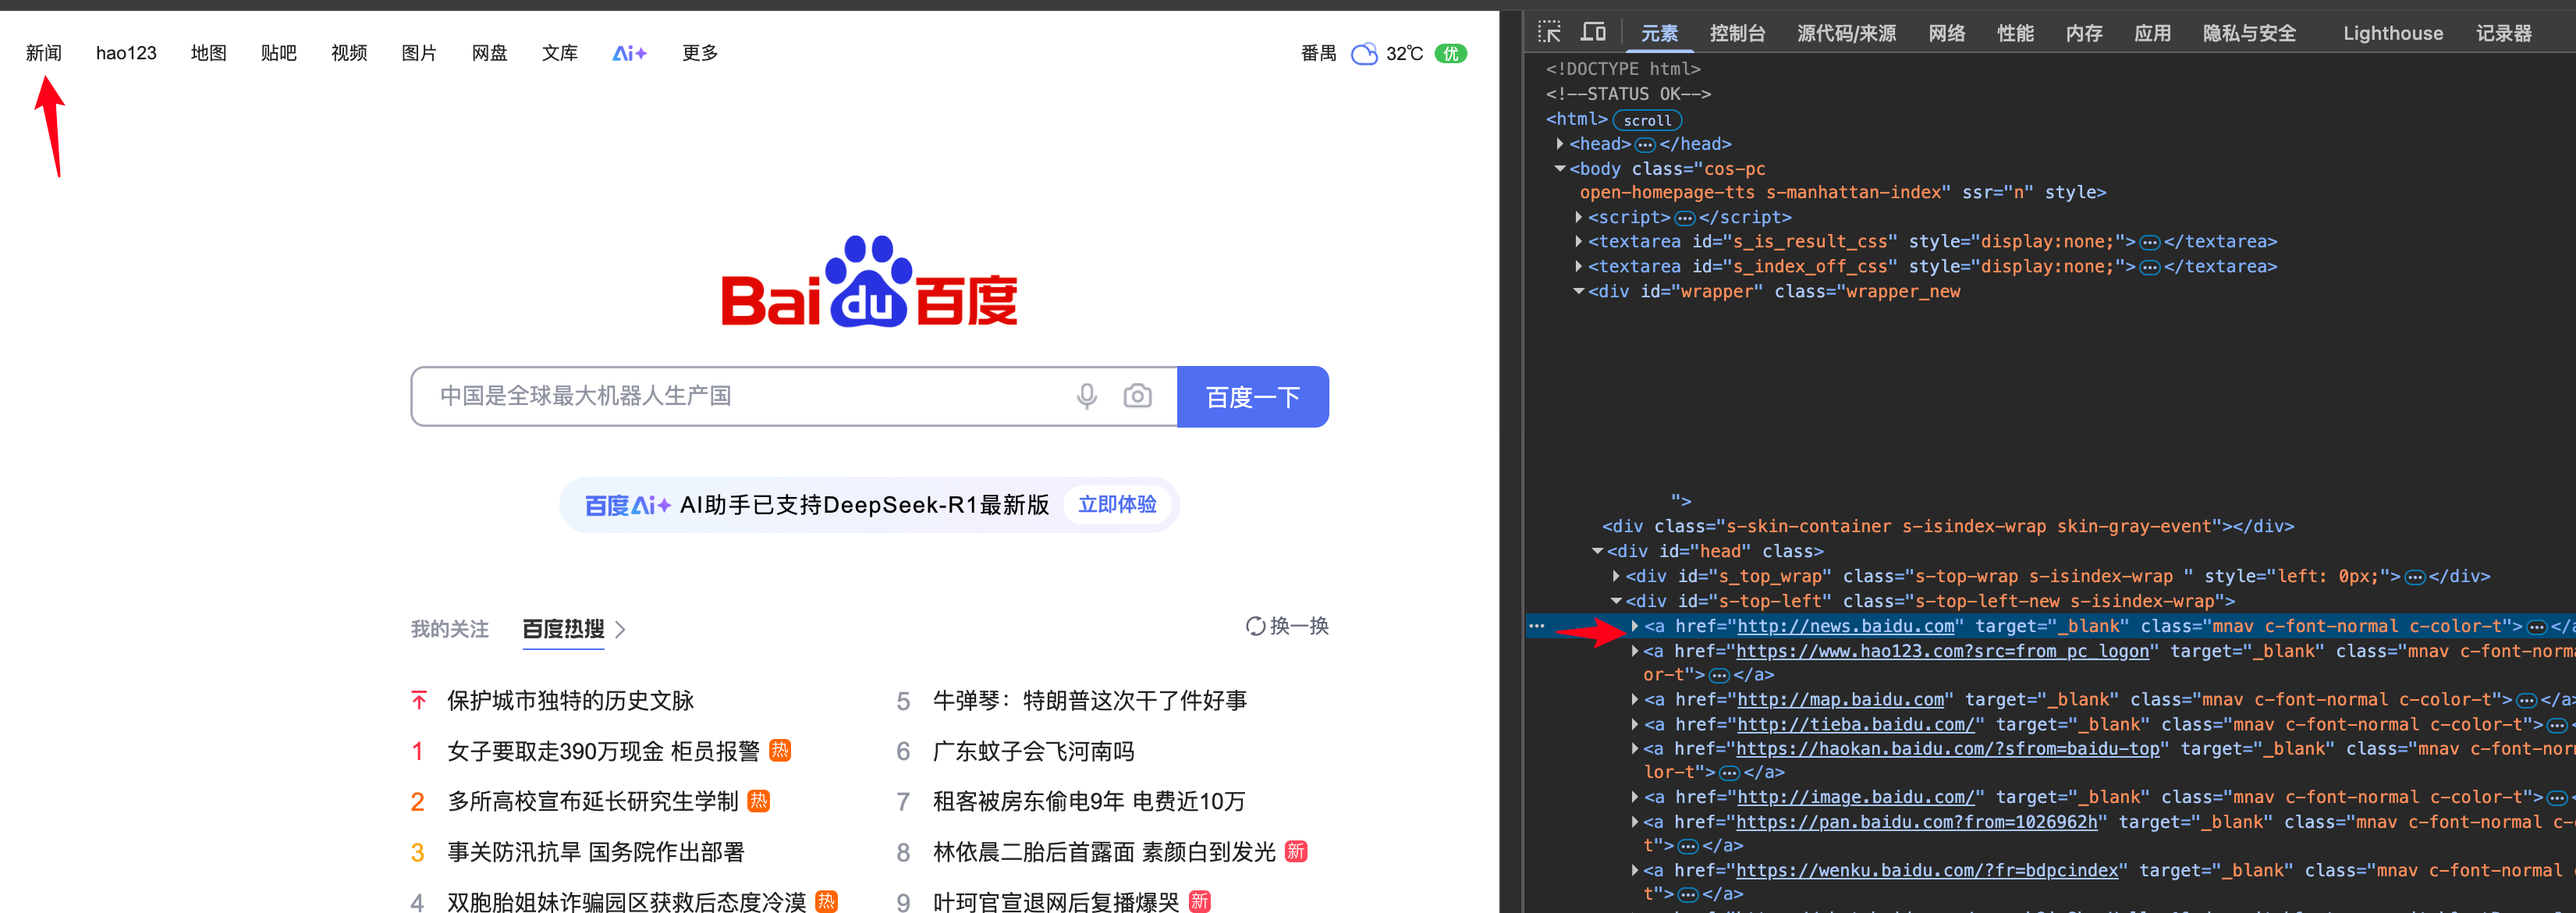2576x913 pixels.
Task: Collapse the body element node
Action: (x=1560, y=169)
